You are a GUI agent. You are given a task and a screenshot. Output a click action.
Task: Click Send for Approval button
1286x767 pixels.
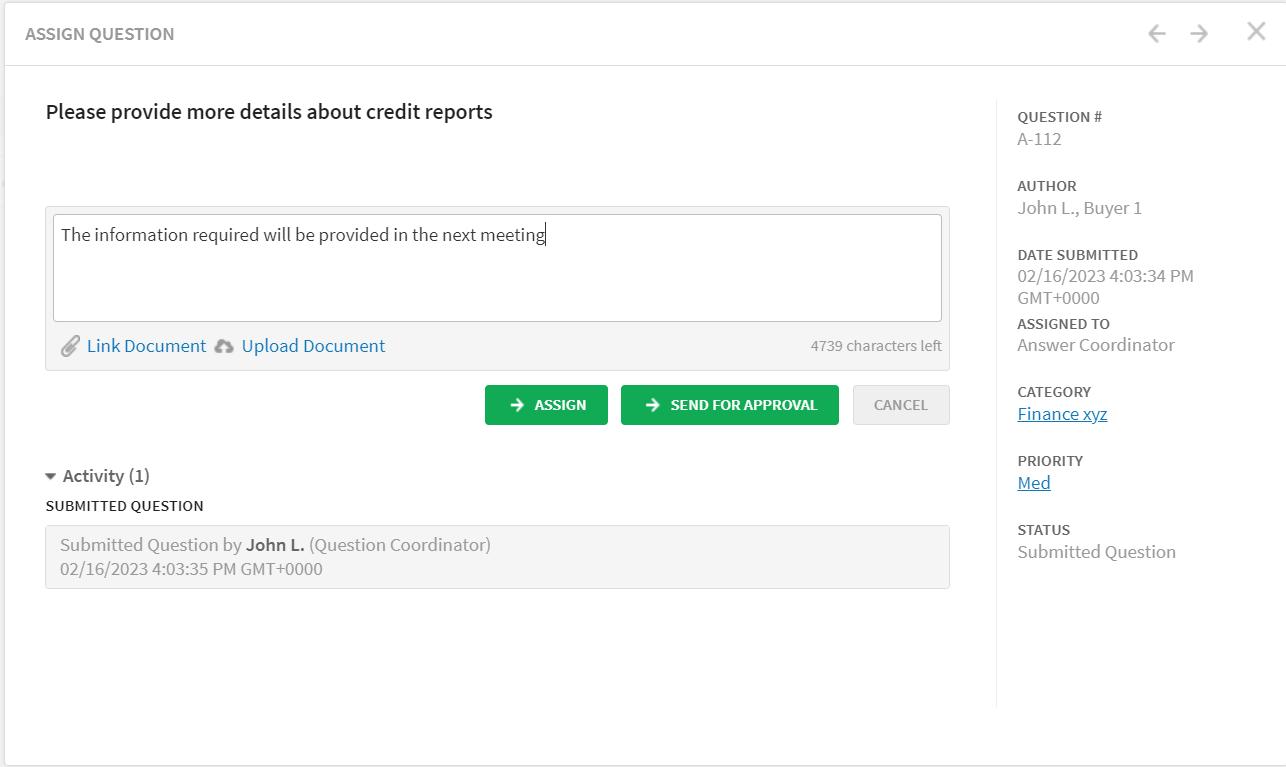pos(730,405)
